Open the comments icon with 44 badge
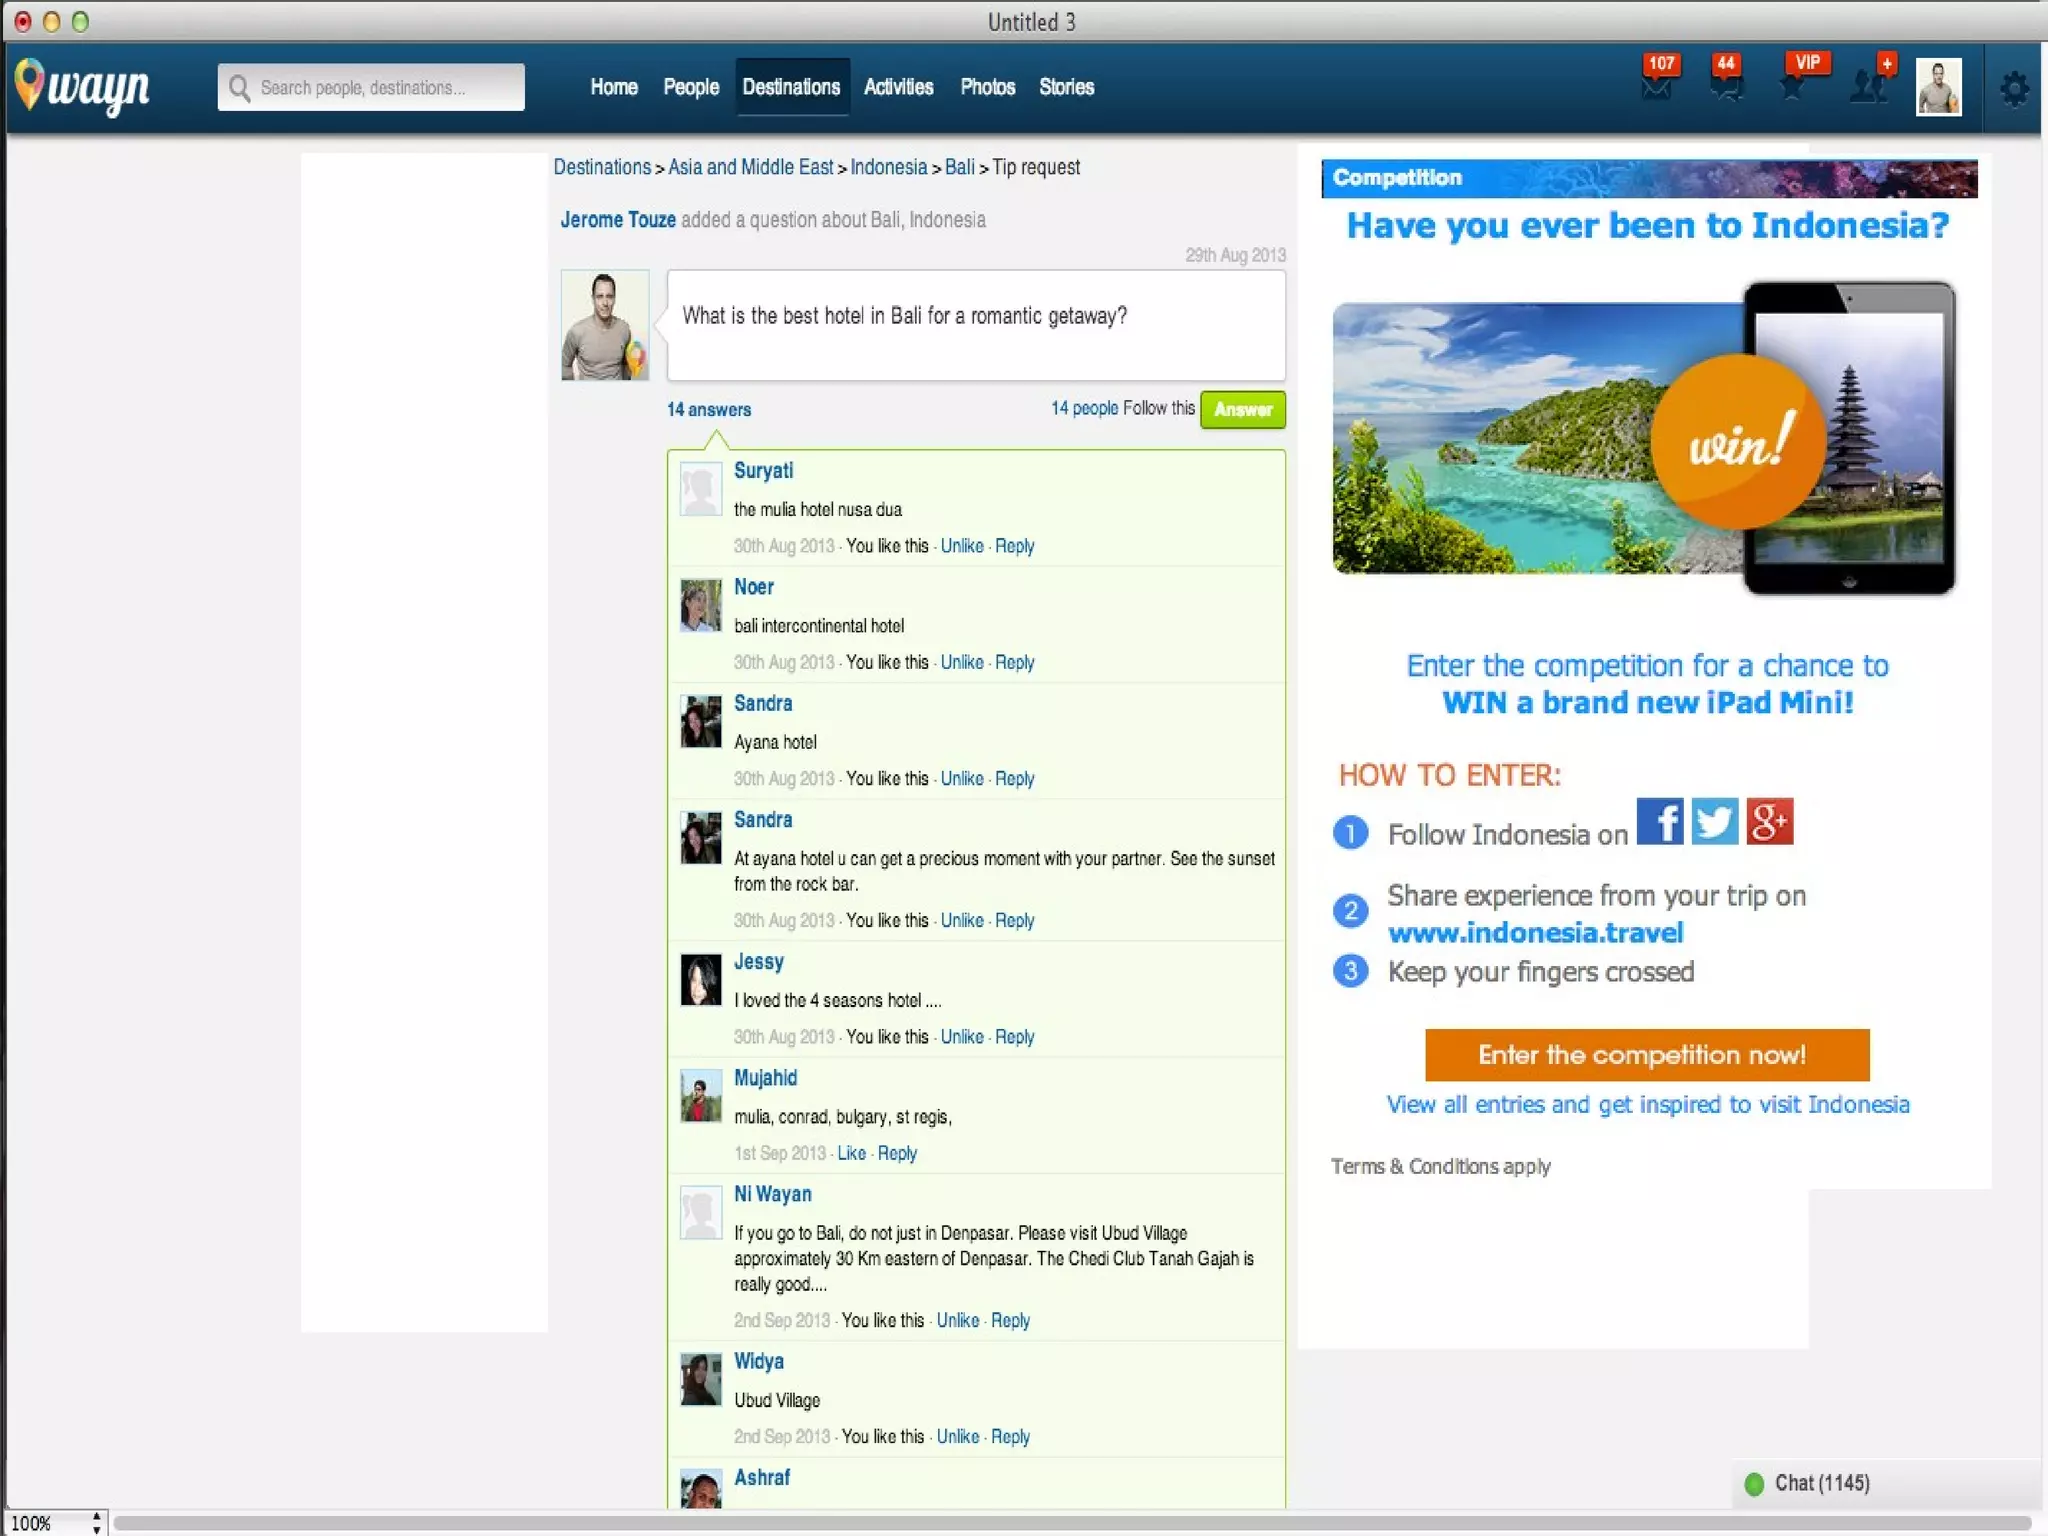Image resolution: width=2048 pixels, height=1536 pixels. [x=1725, y=84]
